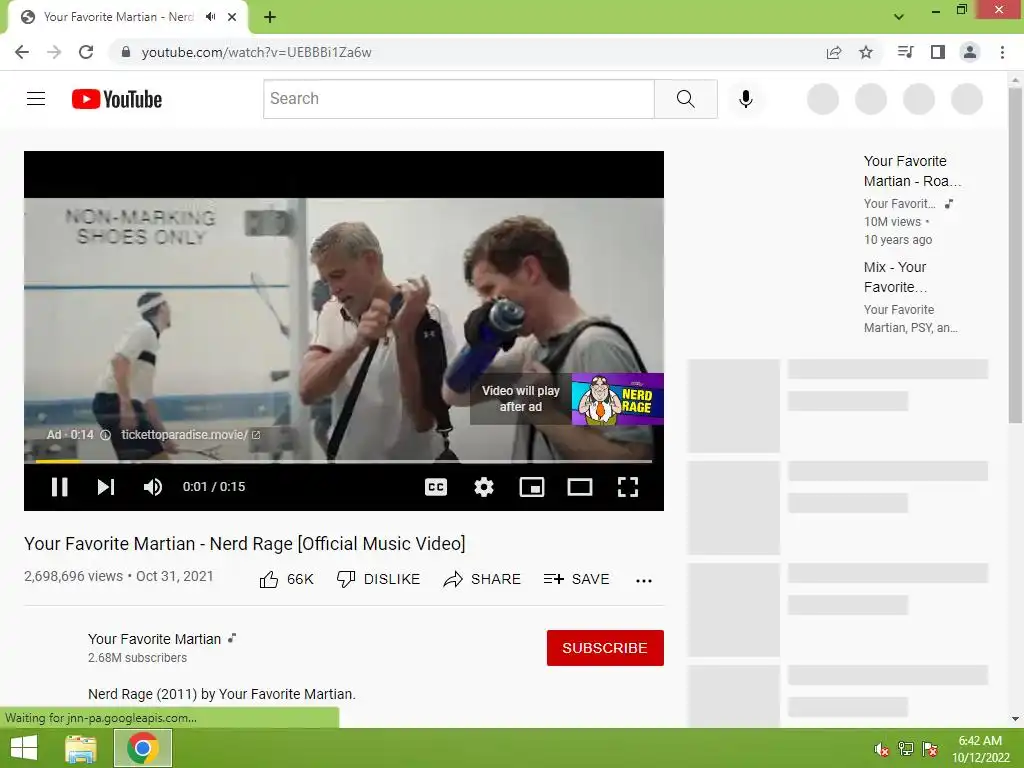Open a new tab
The image size is (1024, 768).
270,17
